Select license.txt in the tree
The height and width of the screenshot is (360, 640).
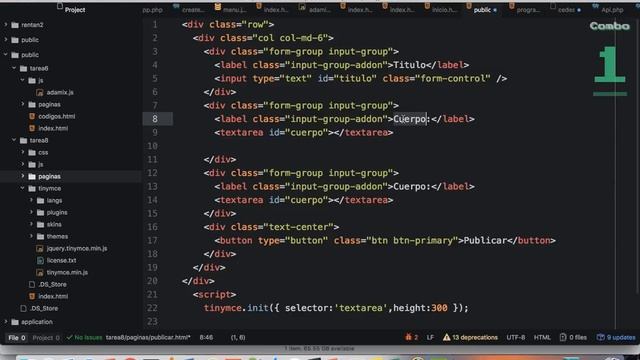pos(61,260)
